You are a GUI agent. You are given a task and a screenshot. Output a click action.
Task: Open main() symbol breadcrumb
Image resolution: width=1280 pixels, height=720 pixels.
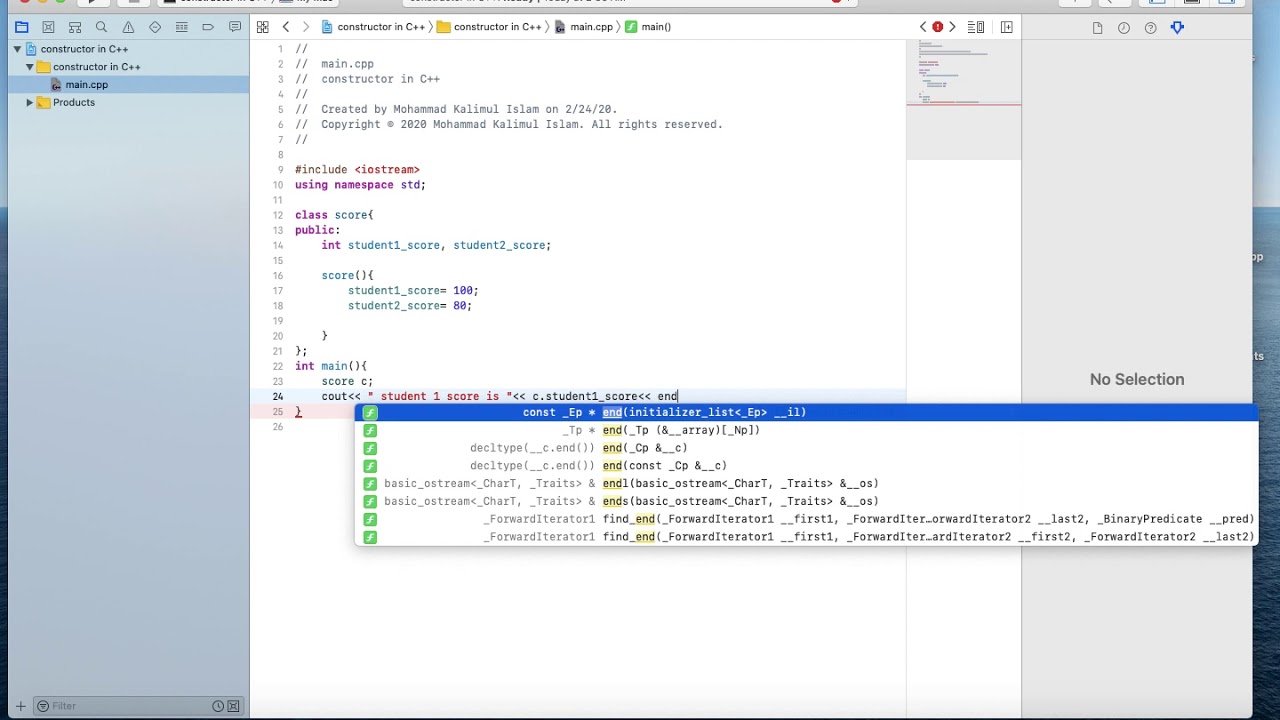tap(648, 27)
